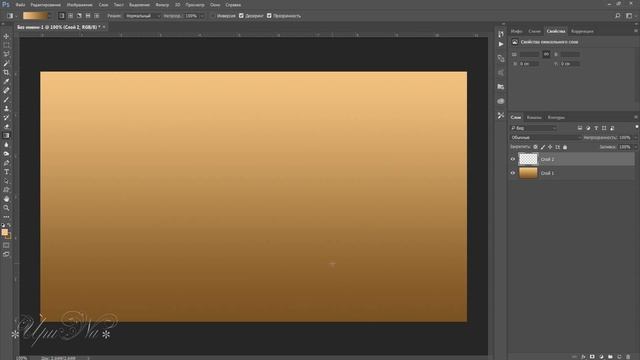Open the Режим blending mode dropdown
640x360 pixels.
tap(142, 16)
